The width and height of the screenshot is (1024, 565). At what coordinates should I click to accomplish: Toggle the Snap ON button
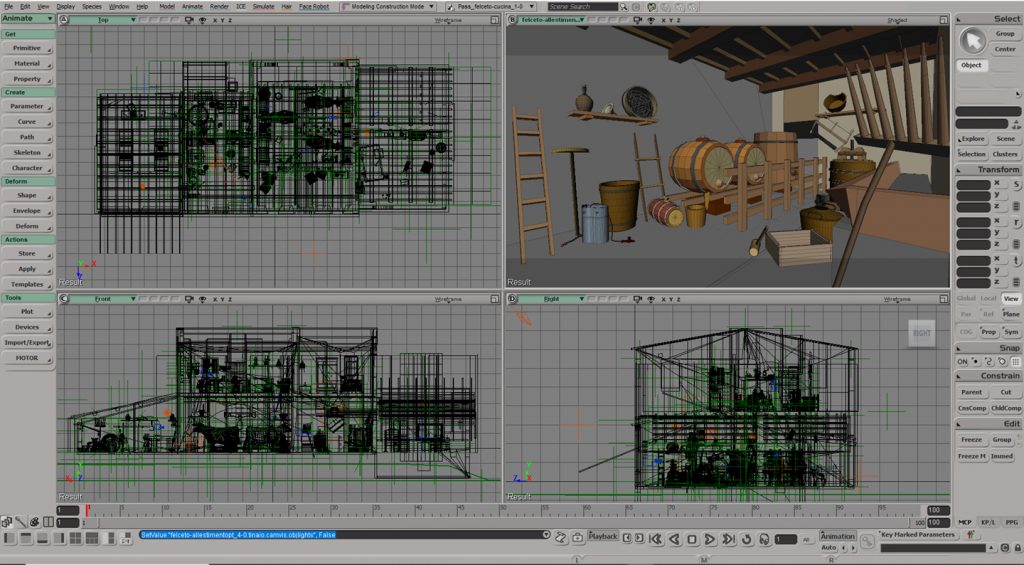coord(963,361)
